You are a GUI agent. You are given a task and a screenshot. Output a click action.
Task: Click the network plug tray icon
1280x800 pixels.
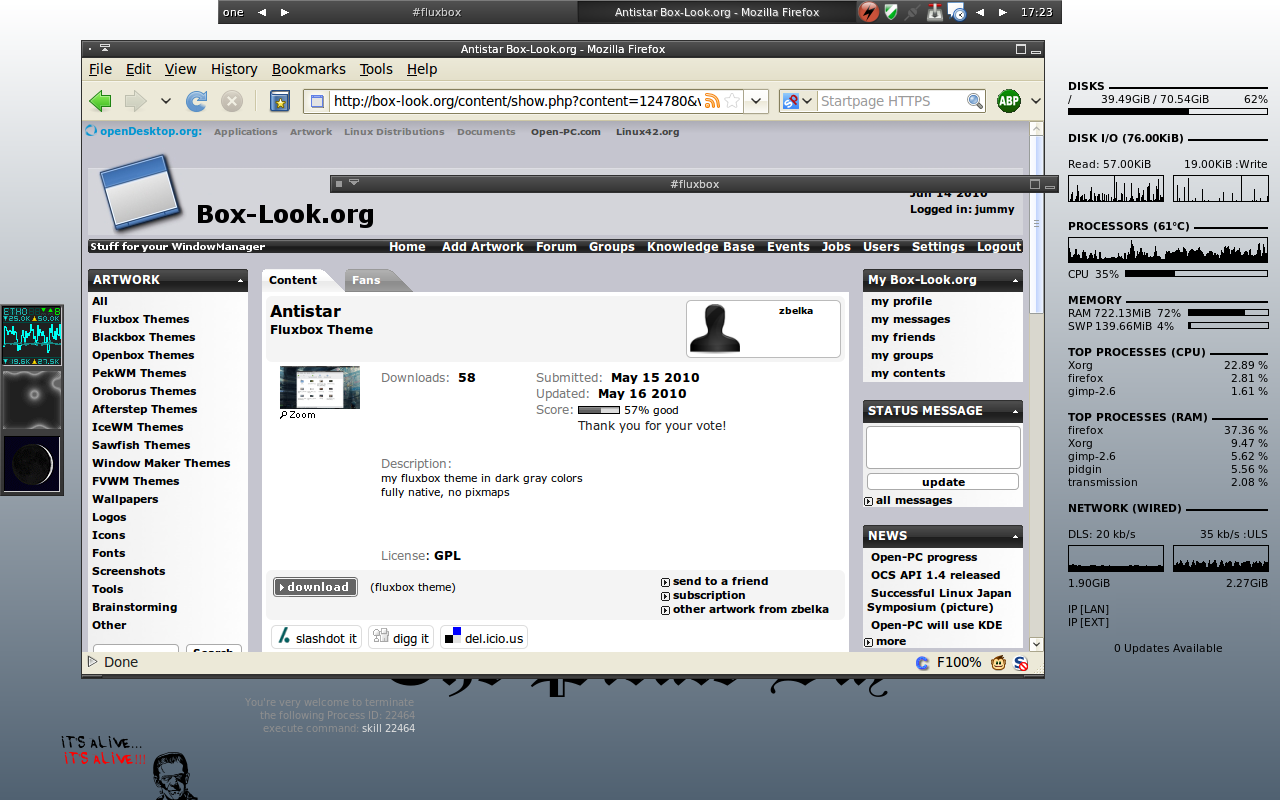(x=912, y=12)
